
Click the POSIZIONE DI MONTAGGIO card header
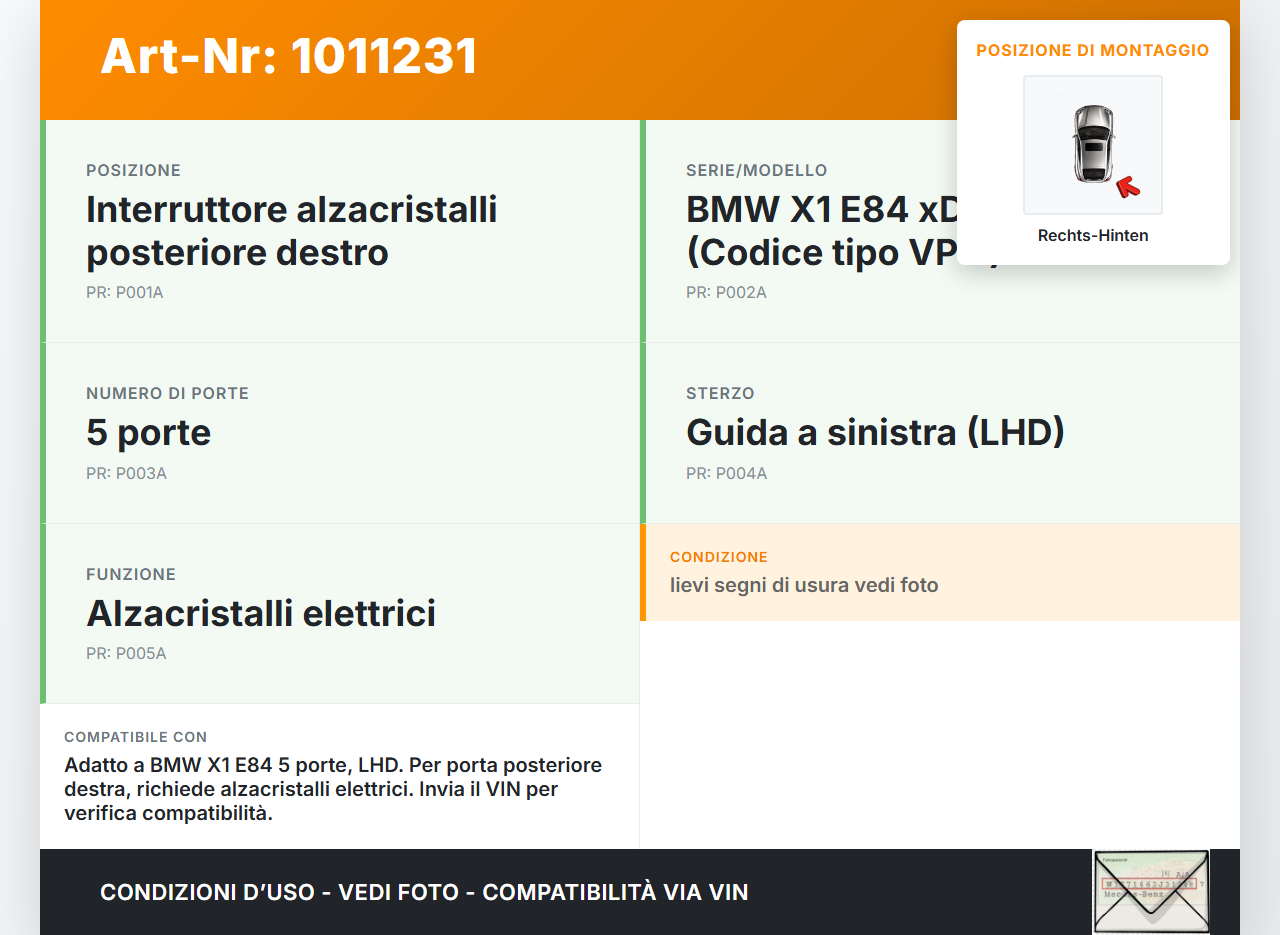pos(1092,50)
